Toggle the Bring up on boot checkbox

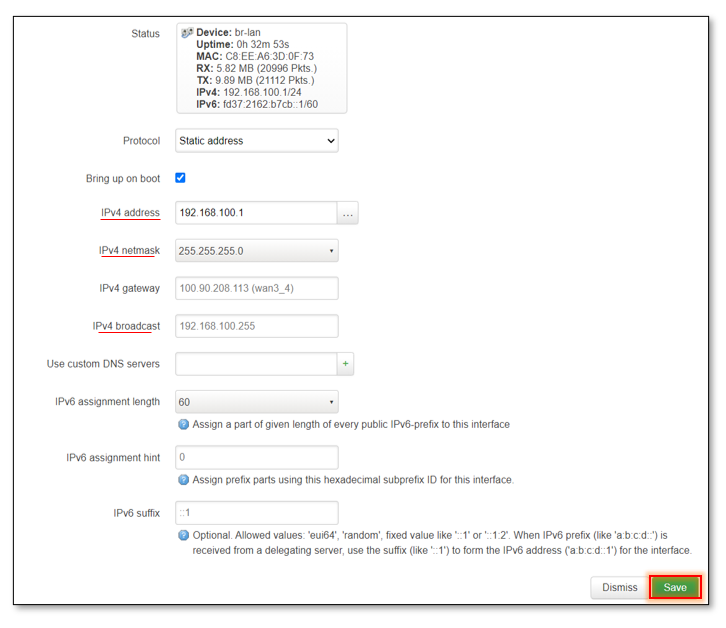(x=180, y=178)
